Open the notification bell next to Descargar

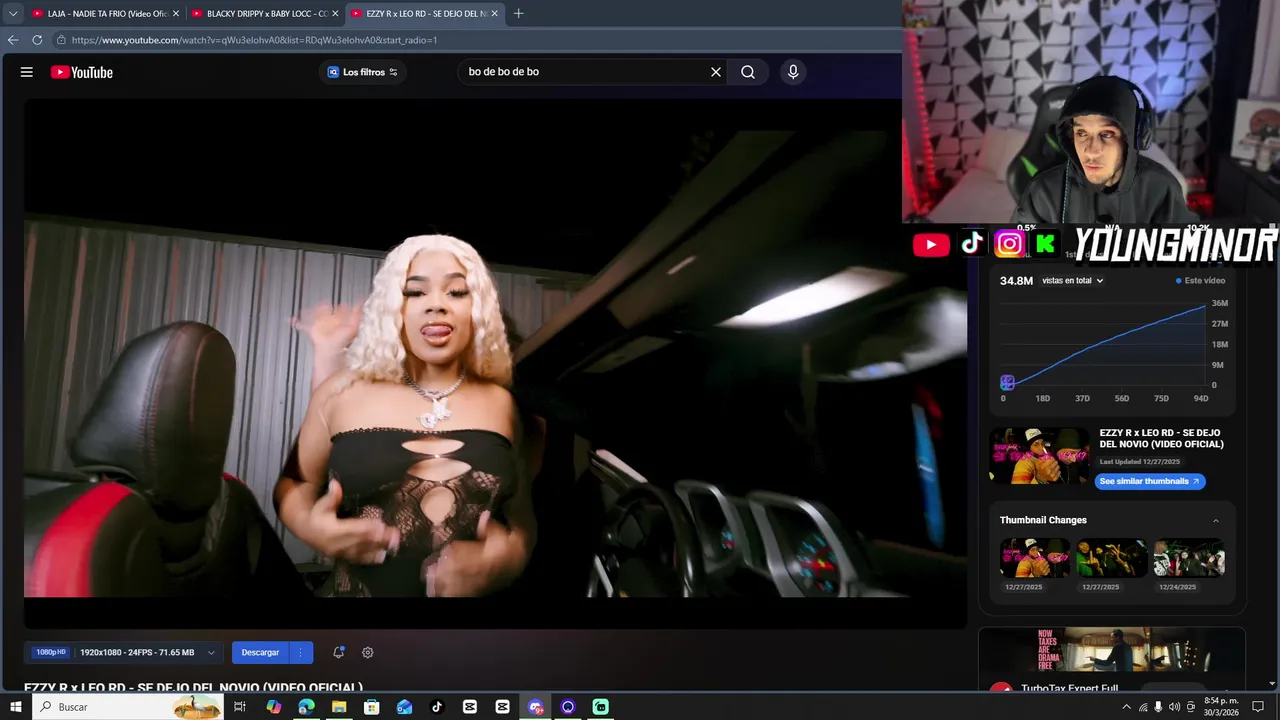(x=339, y=652)
